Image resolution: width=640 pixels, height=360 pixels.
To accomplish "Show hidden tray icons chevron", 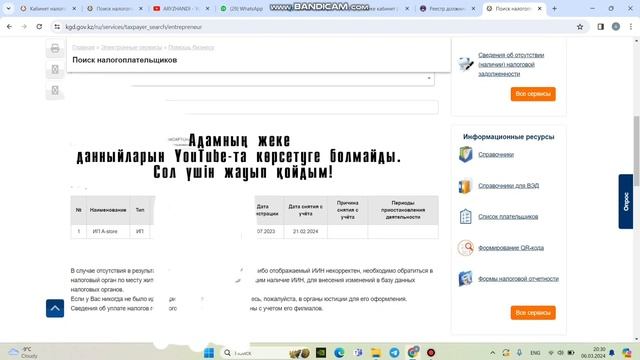I will (x=493, y=353).
